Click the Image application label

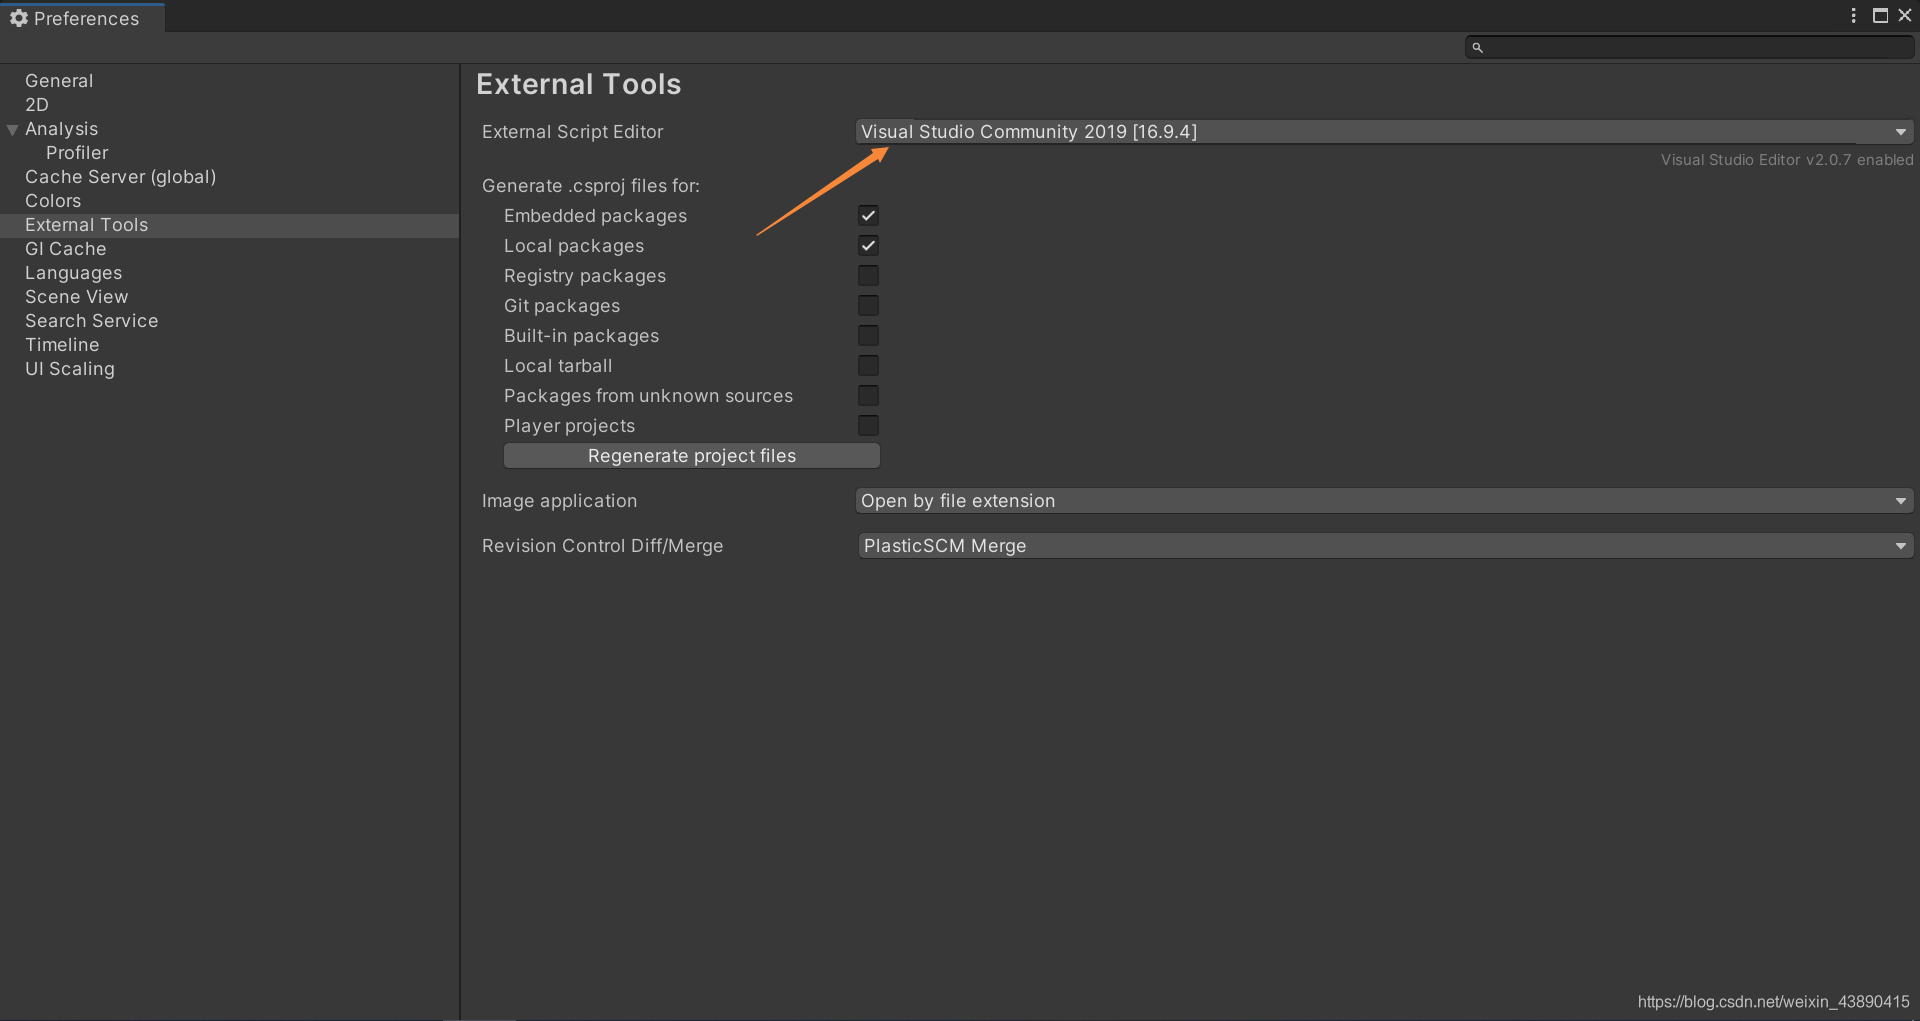(x=559, y=501)
